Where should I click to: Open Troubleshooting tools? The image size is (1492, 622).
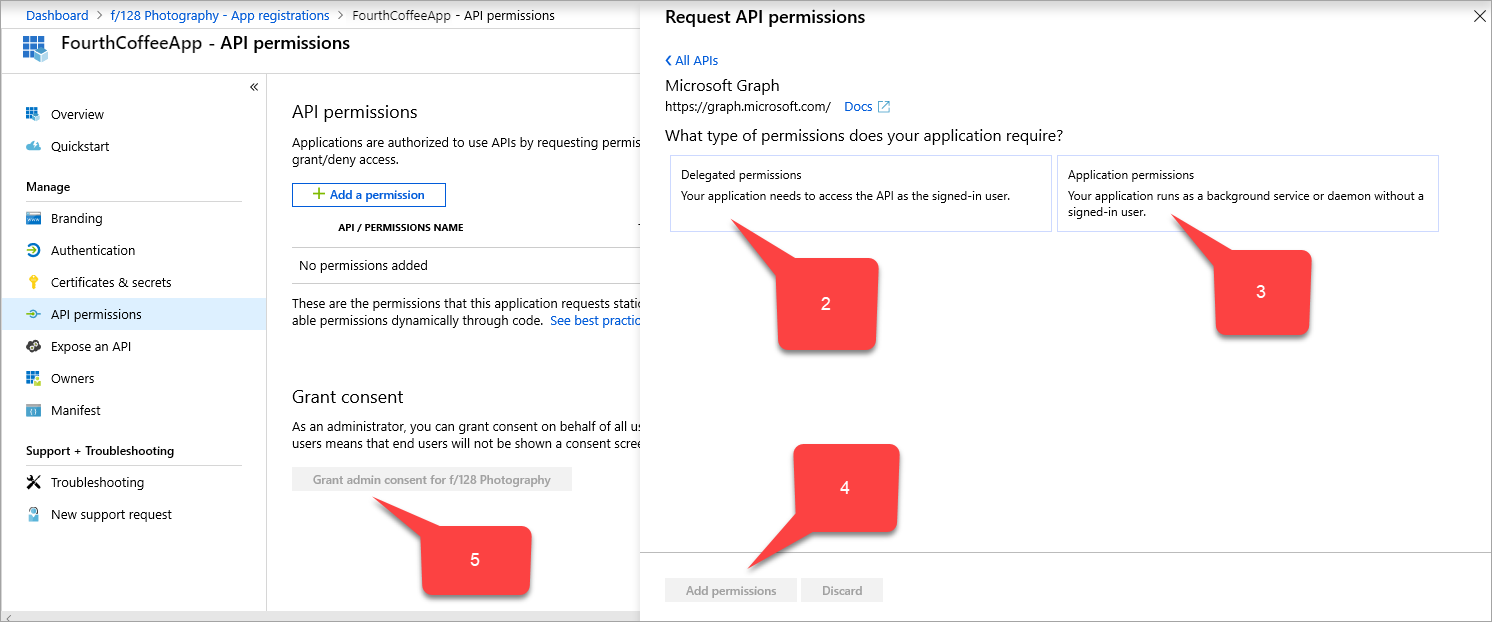click(96, 482)
